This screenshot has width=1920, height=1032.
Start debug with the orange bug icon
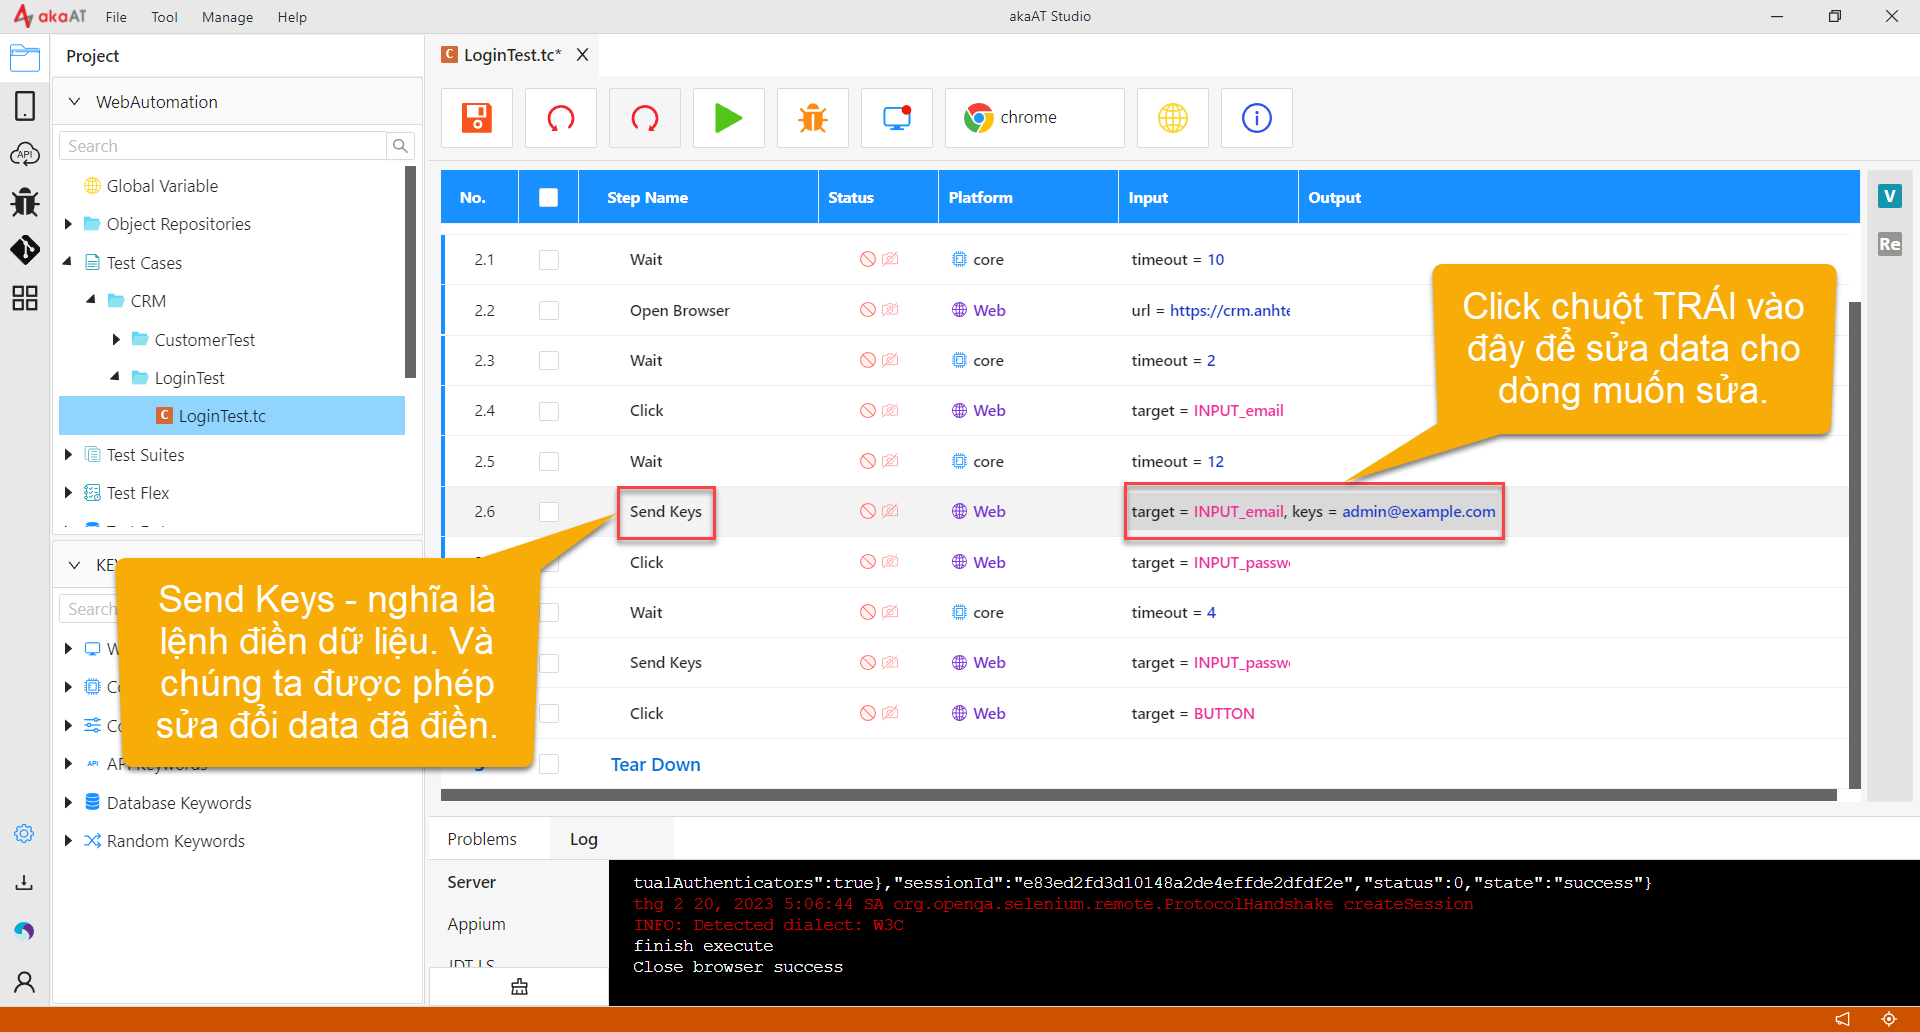click(813, 118)
